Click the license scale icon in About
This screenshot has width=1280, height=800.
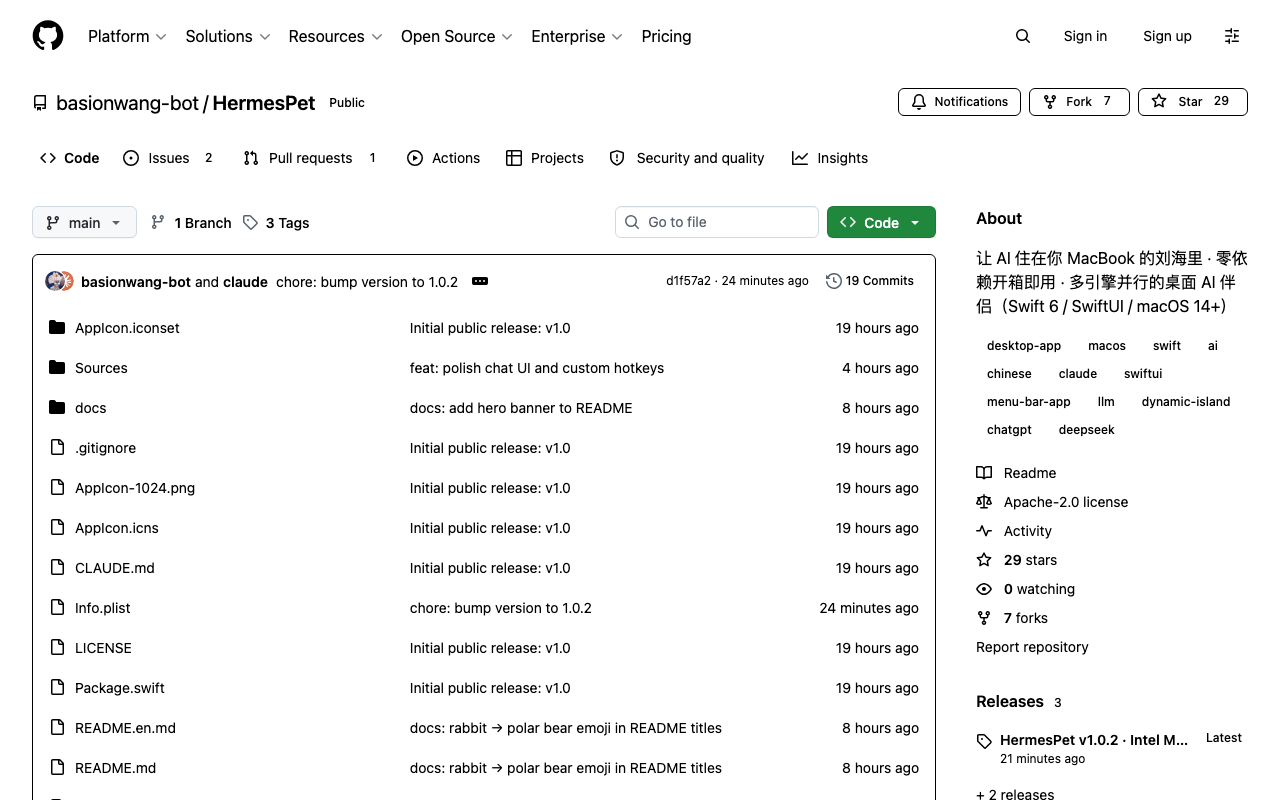pyautogui.click(x=984, y=502)
